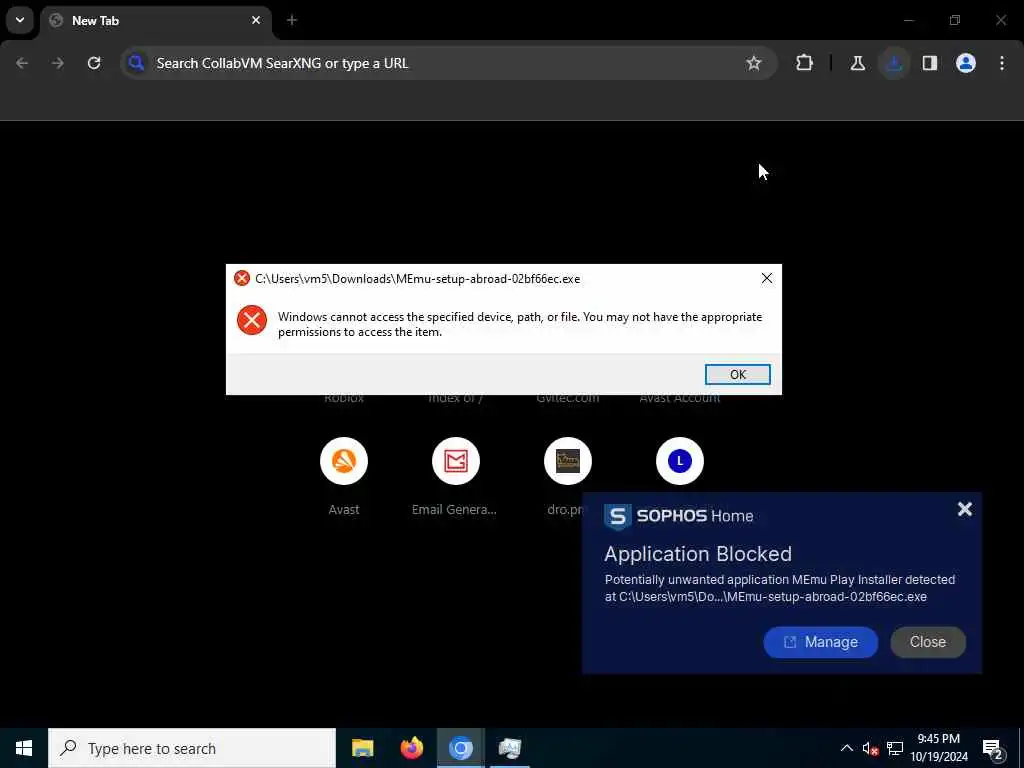This screenshot has height=768, width=1024.
Task: Reload the current page
Action: 94,63
